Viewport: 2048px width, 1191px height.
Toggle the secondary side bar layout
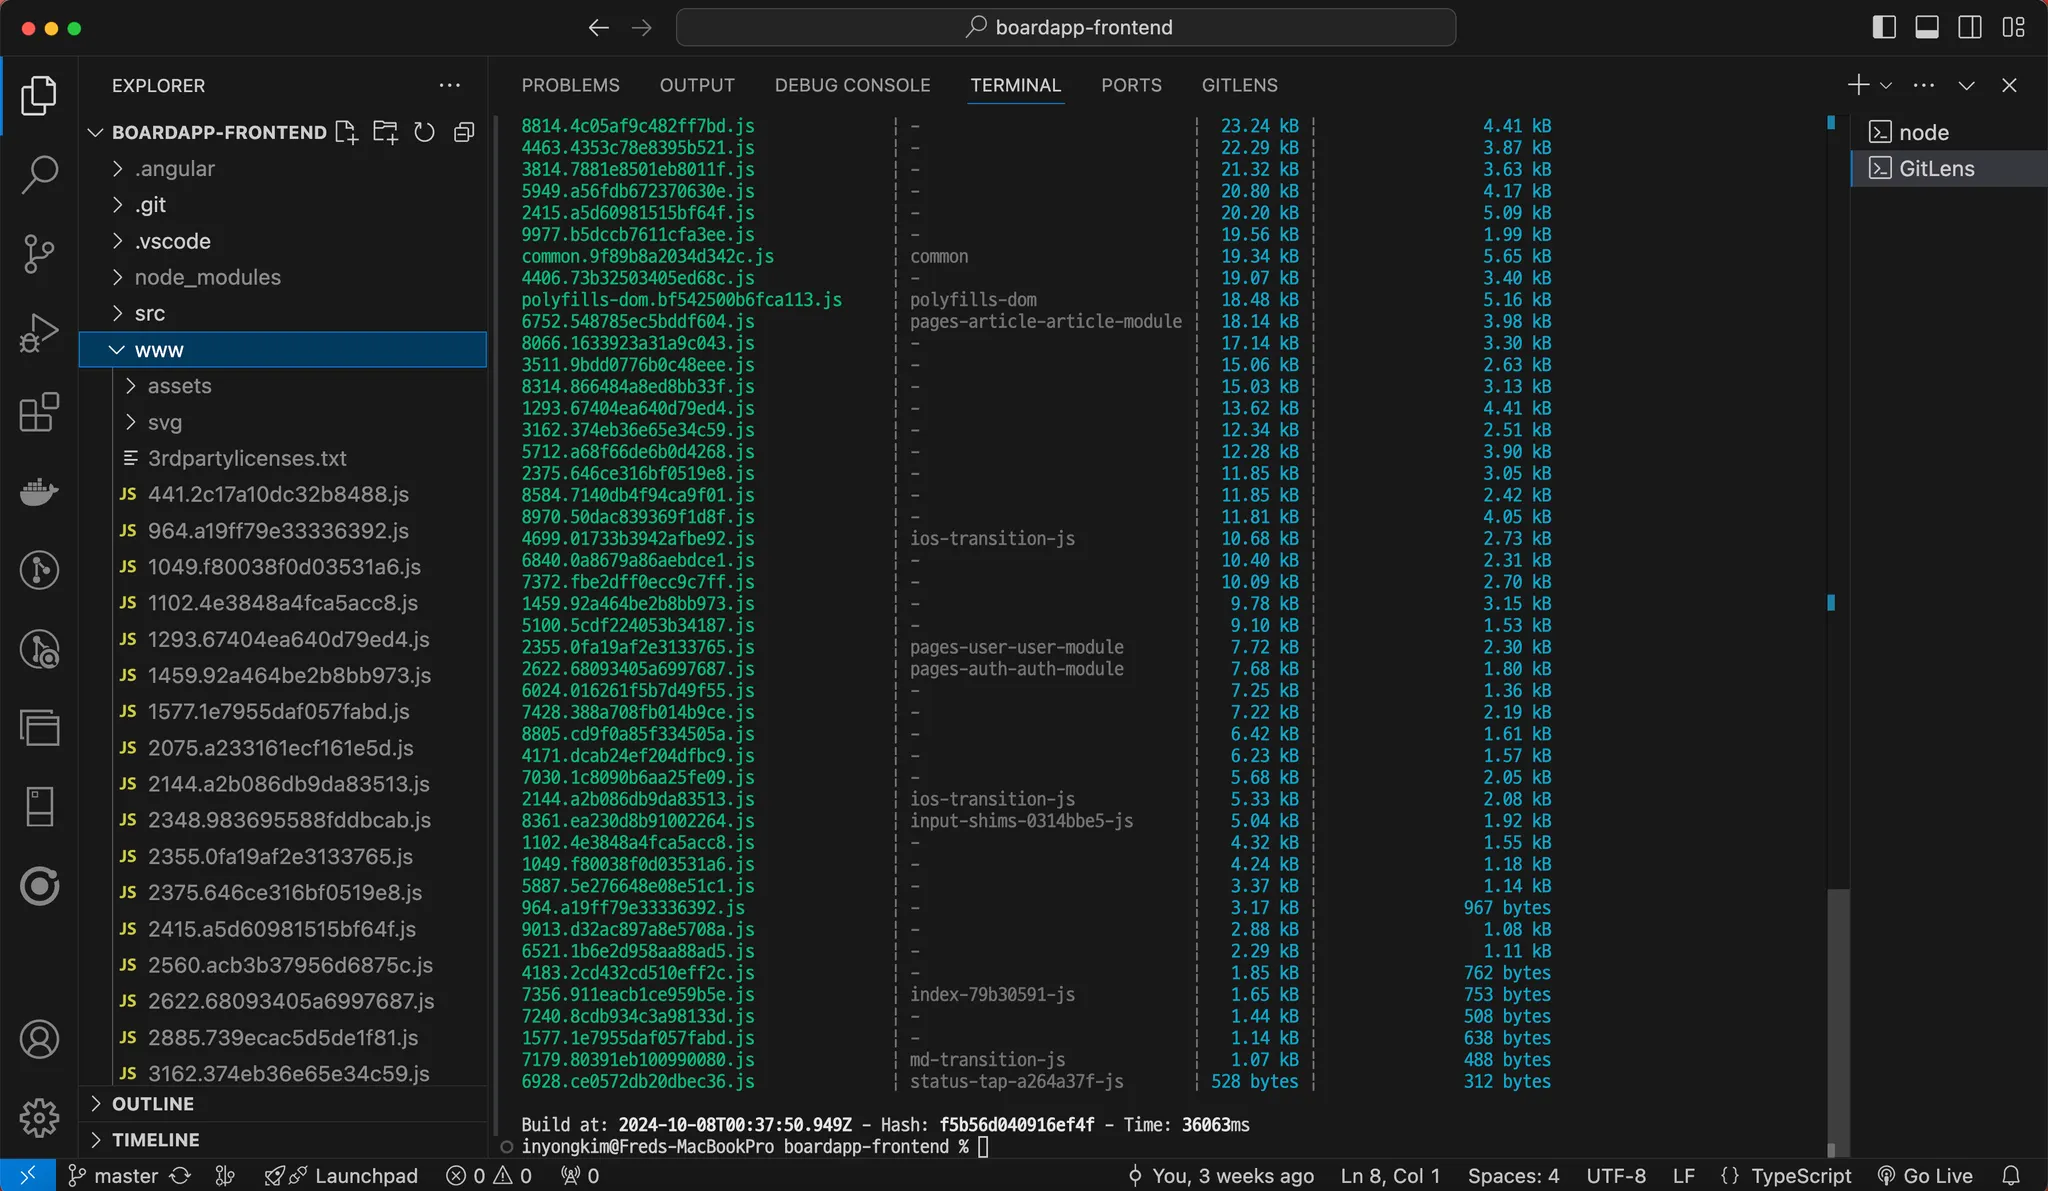1969,27
